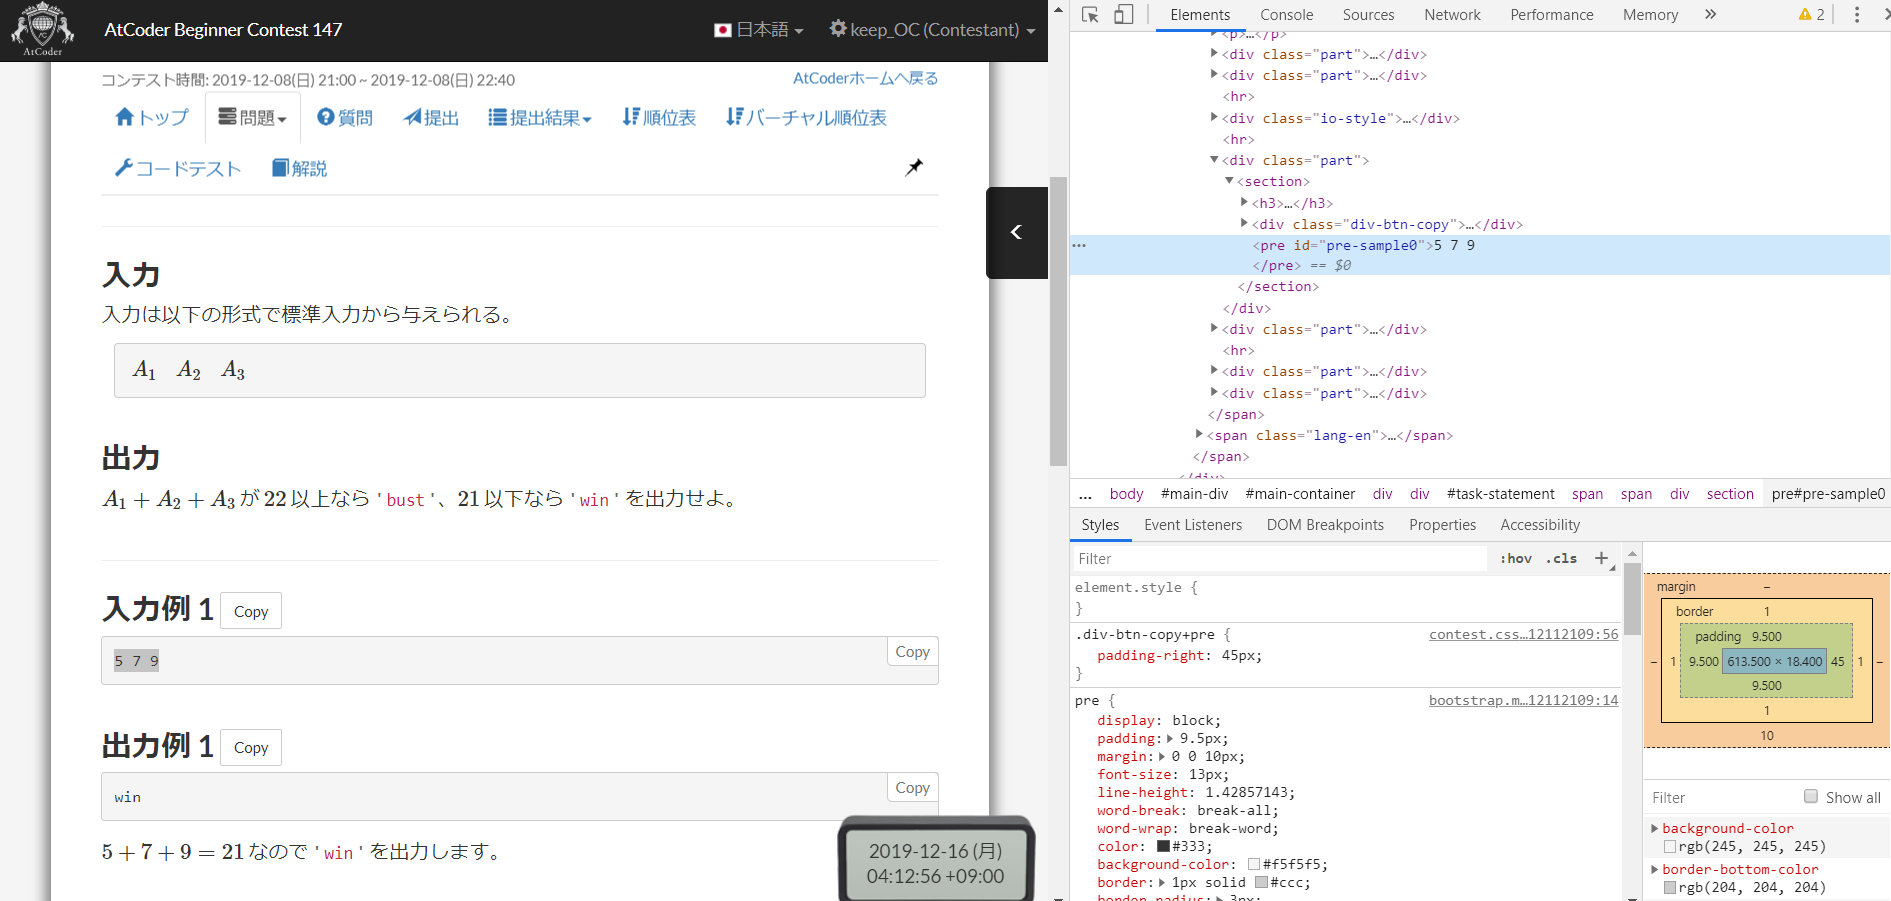
Task: Open the contest.css source link
Action: [1523, 634]
